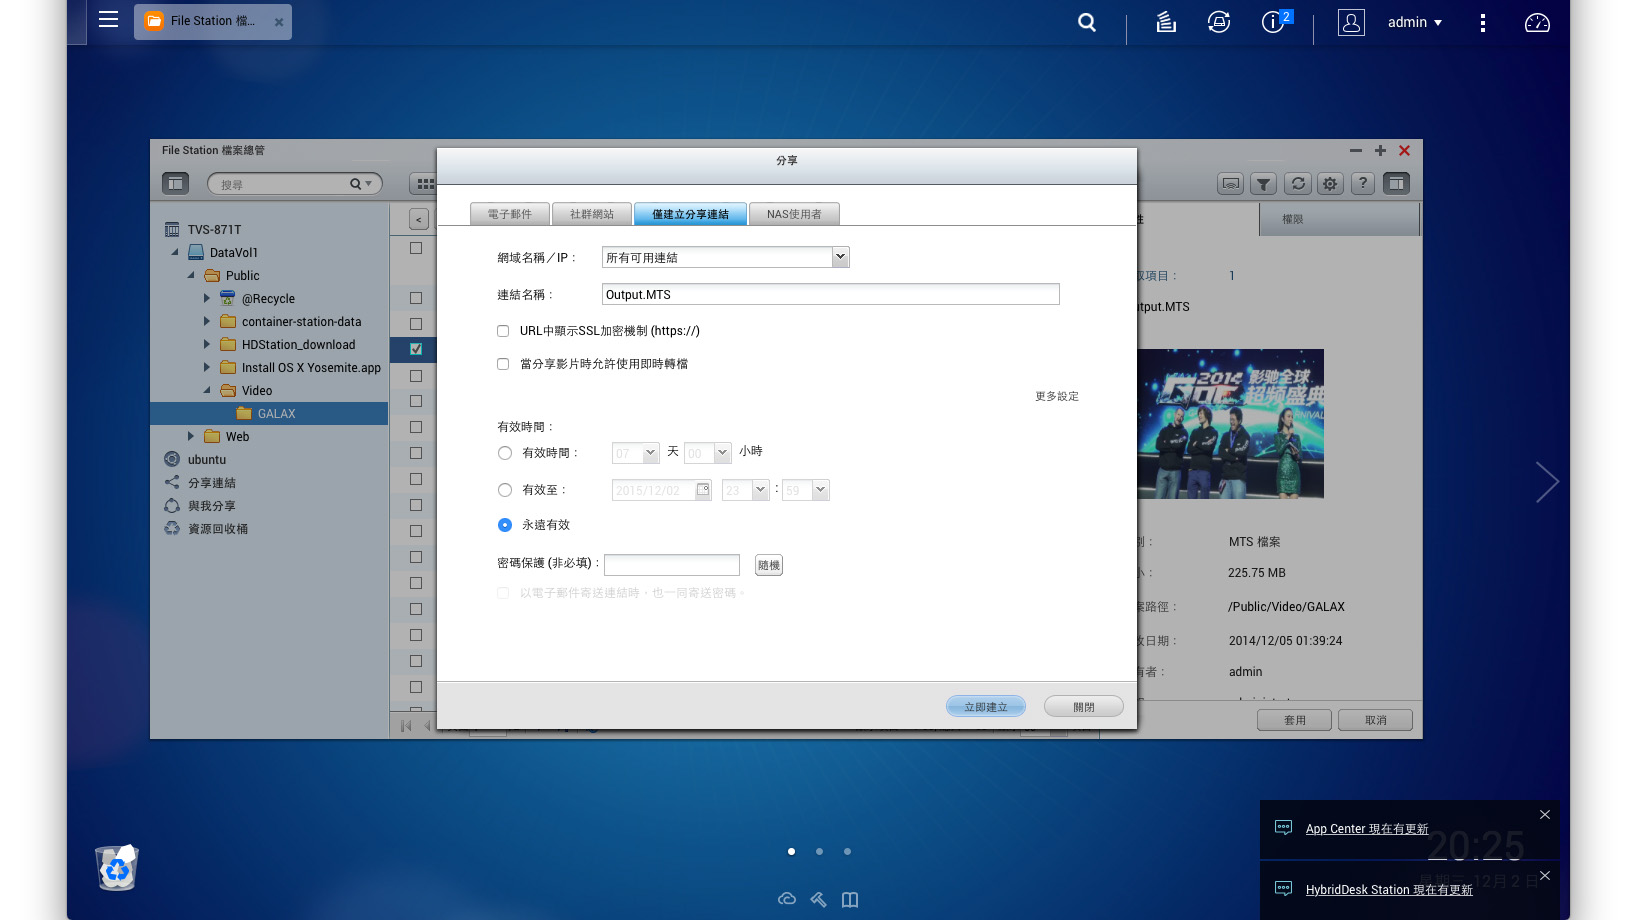This screenshot has height=920, width=1637.
Task: Open the desktop search magnifier
Action: 1087,22
